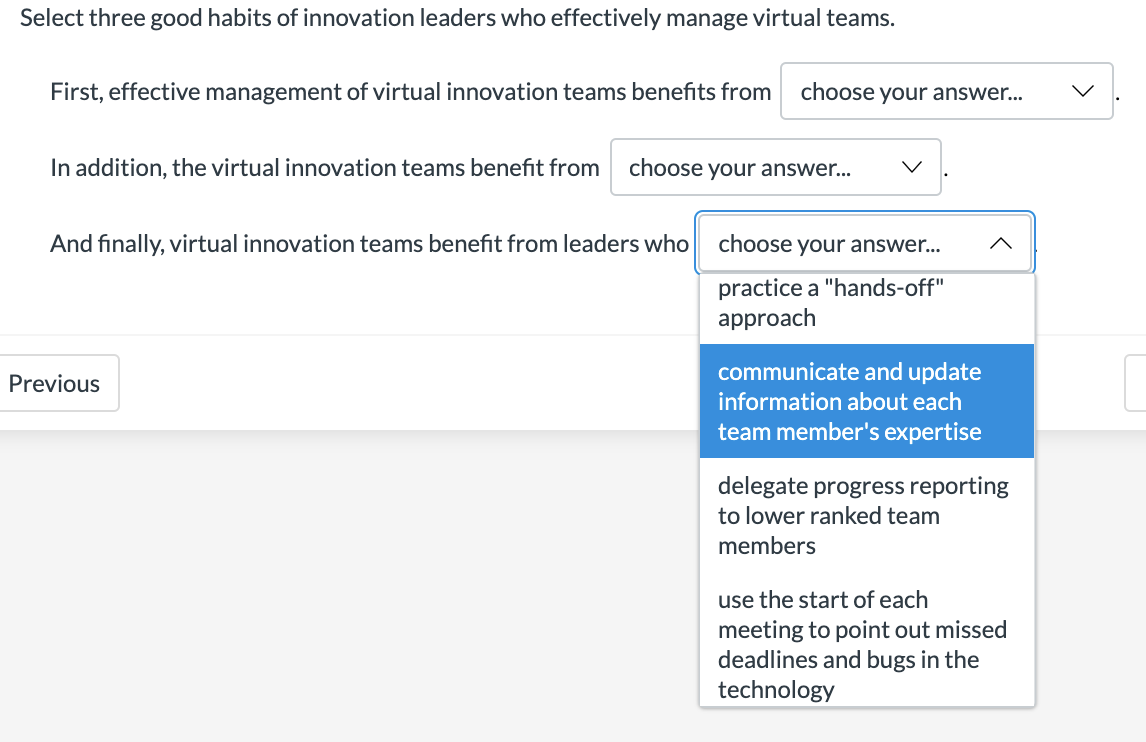Click the Previous button
Image resolution: width=1146 pixels, height=742 pixels.
pos(55,383)
